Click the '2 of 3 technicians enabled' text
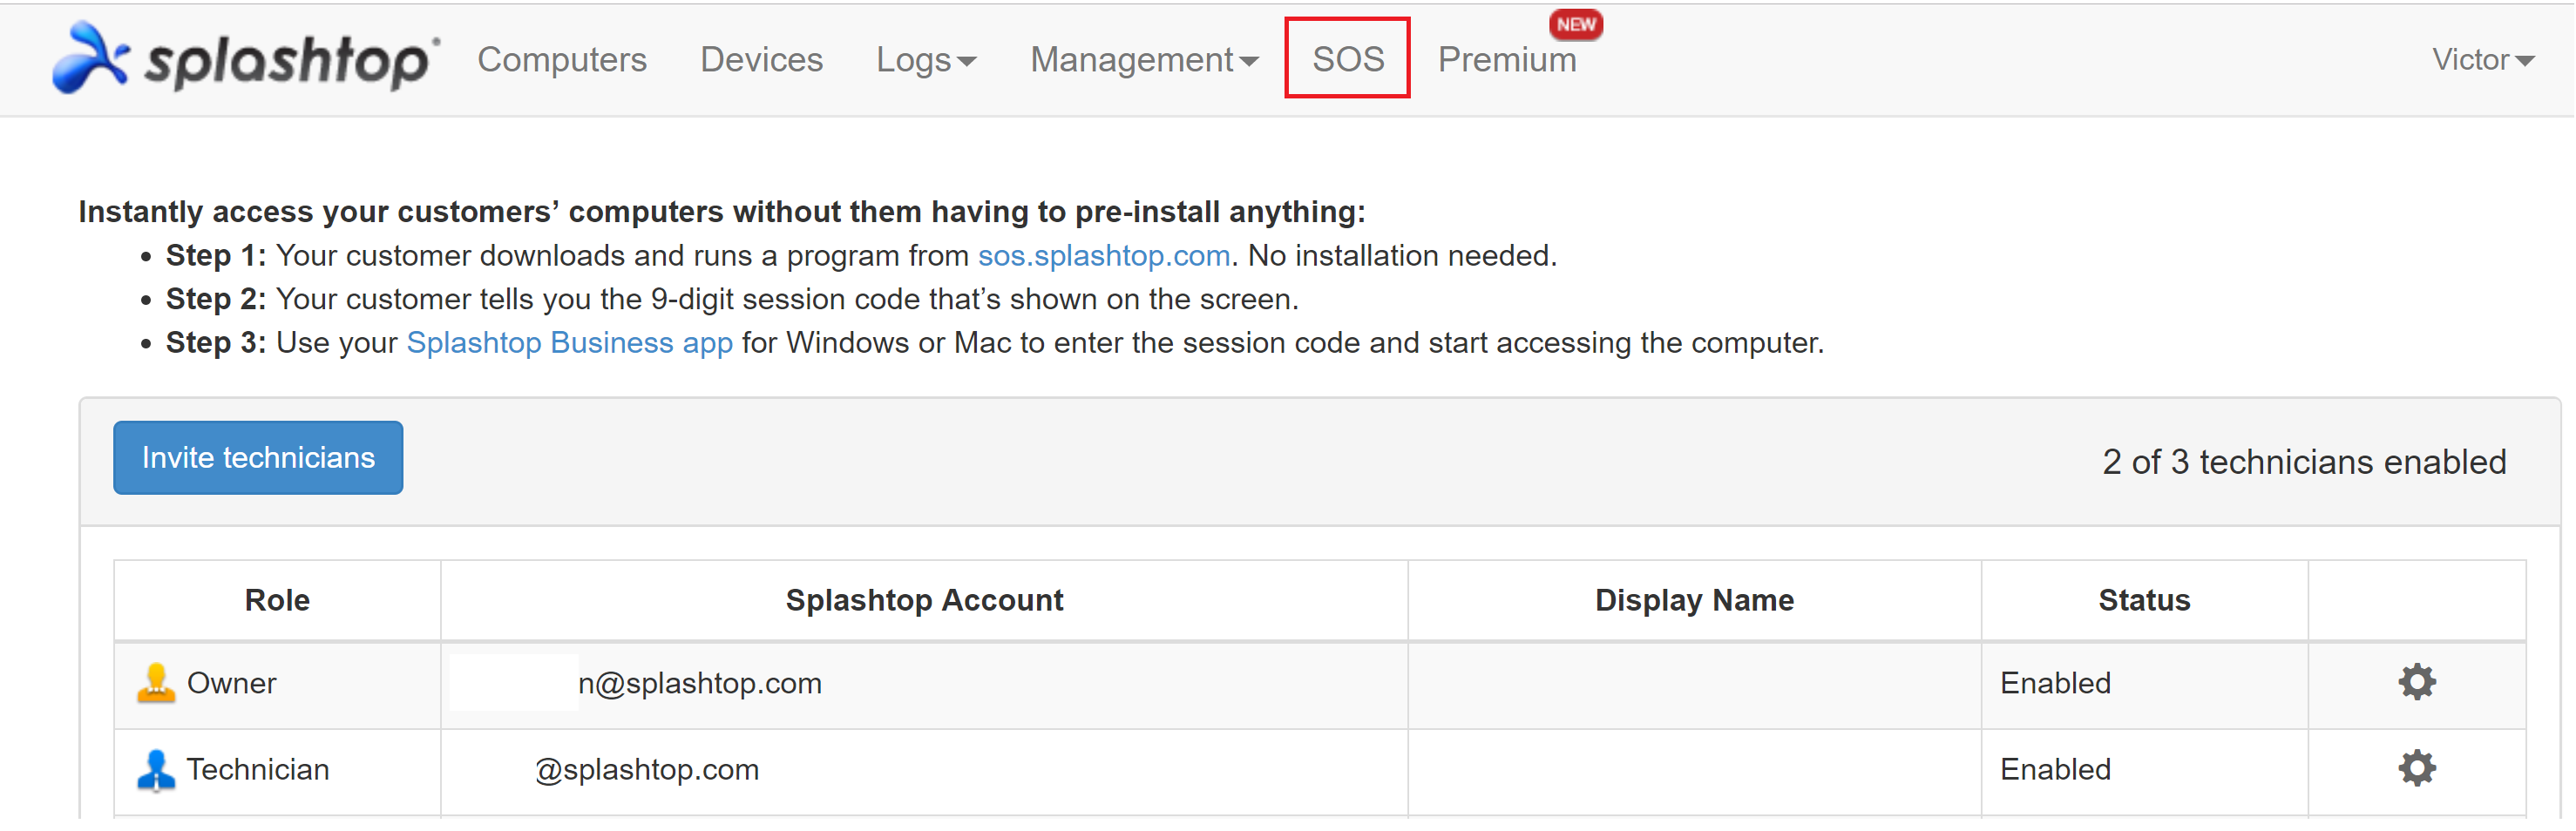The height and width of the screenshot is (831, 2576). coord(2304,462)
